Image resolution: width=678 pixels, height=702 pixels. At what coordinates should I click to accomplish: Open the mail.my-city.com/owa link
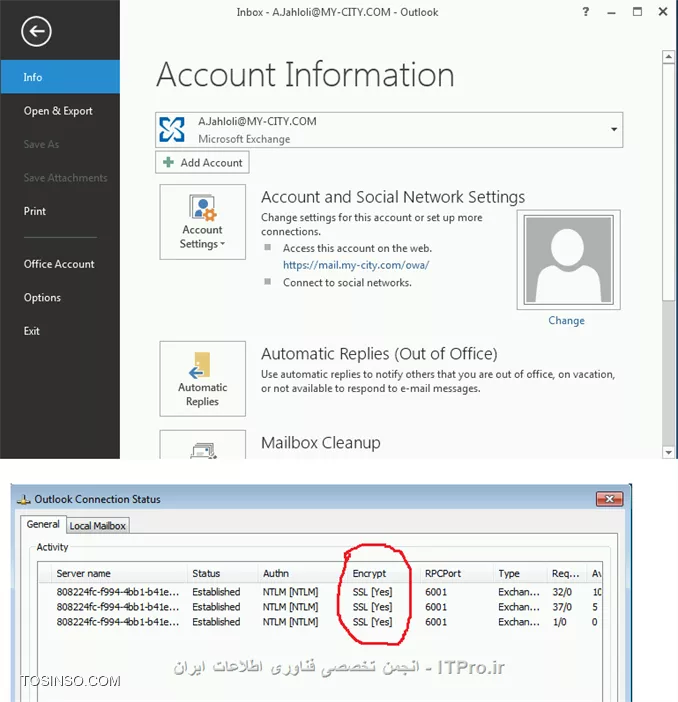(356, 265)
